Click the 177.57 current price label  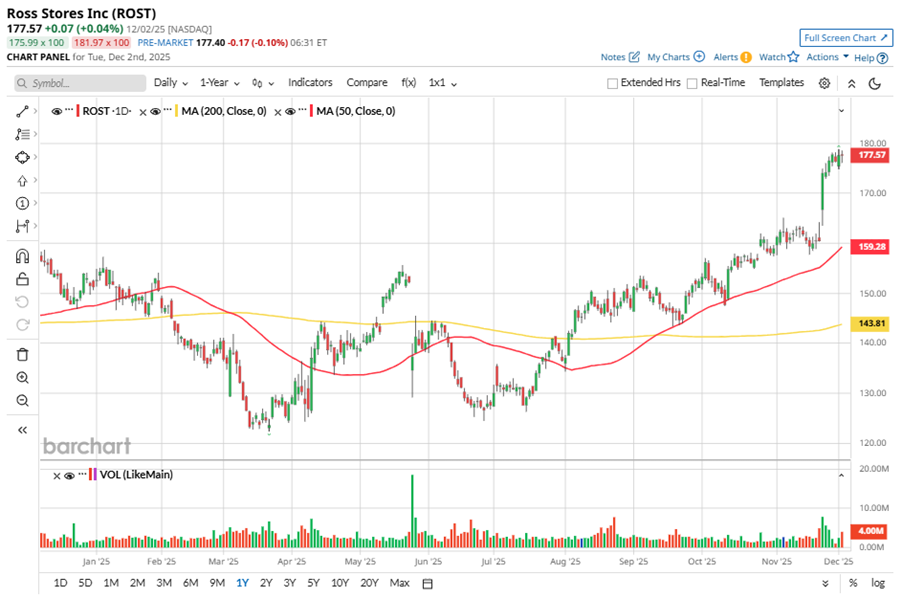click(x=871, y=155)
